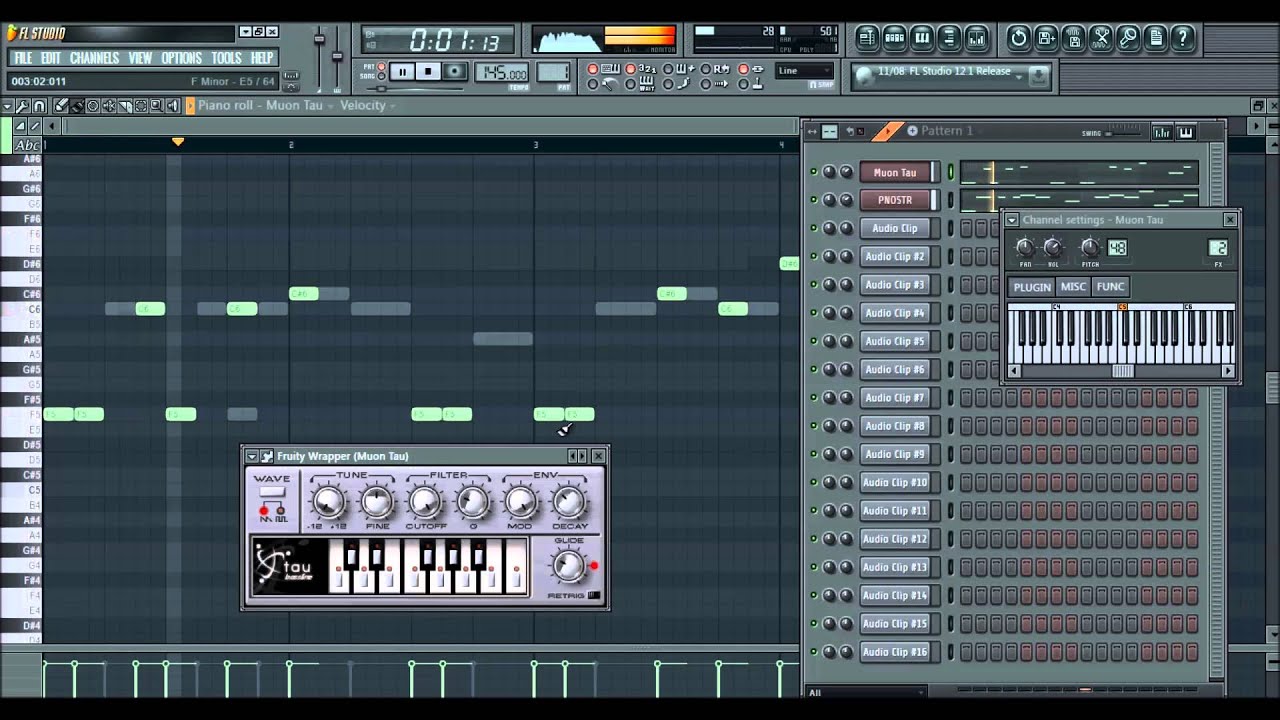Click the download icon beside the news panel

point(1039,75)
